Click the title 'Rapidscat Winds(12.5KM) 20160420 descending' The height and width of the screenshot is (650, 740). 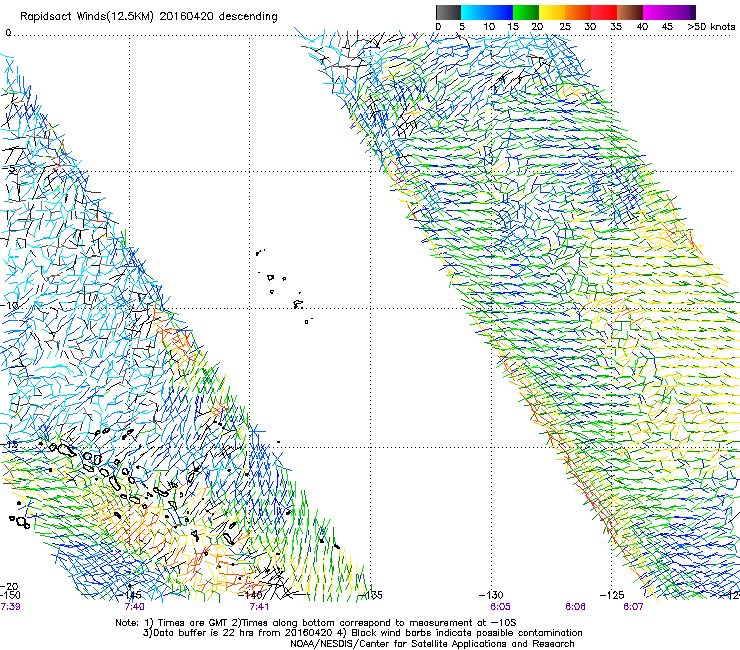[149, 17]
